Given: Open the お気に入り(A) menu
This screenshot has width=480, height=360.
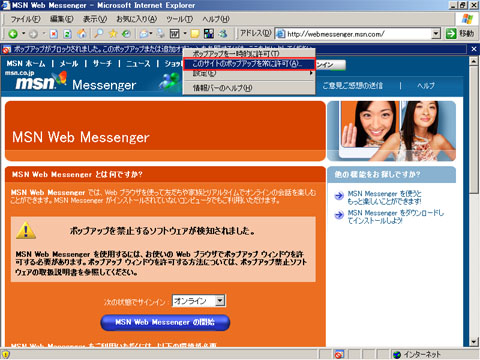Looking at the screenshot, I should 137,19.
